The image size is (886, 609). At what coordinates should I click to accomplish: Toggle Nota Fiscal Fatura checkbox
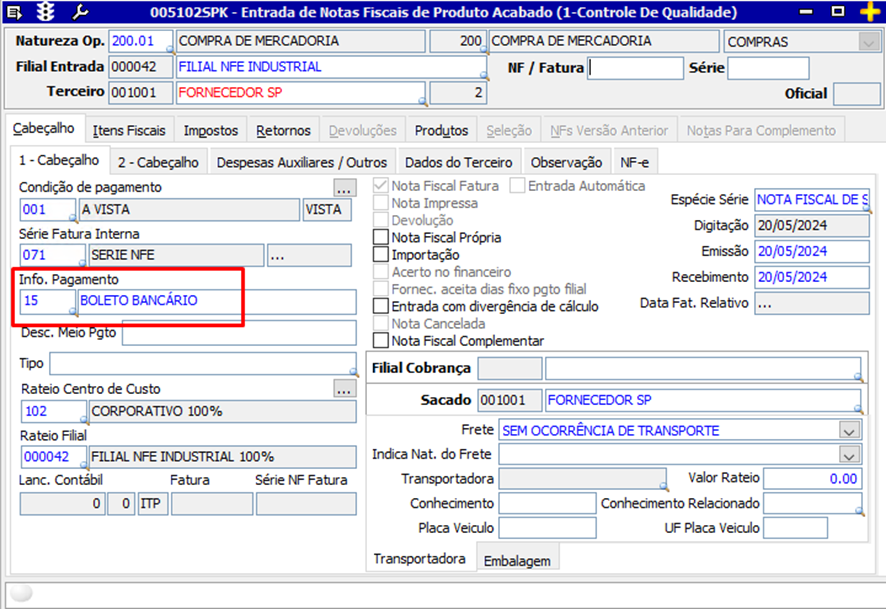[x=381, y=186]
